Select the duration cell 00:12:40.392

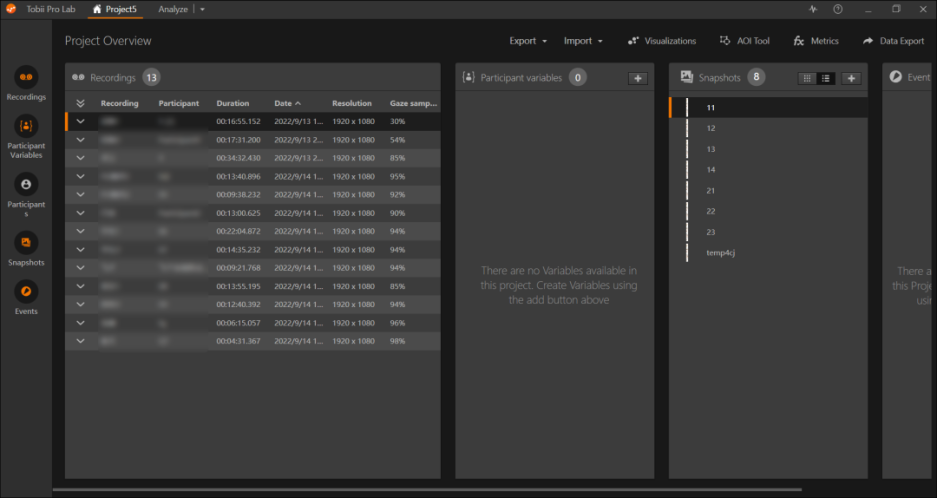point(238,304)
